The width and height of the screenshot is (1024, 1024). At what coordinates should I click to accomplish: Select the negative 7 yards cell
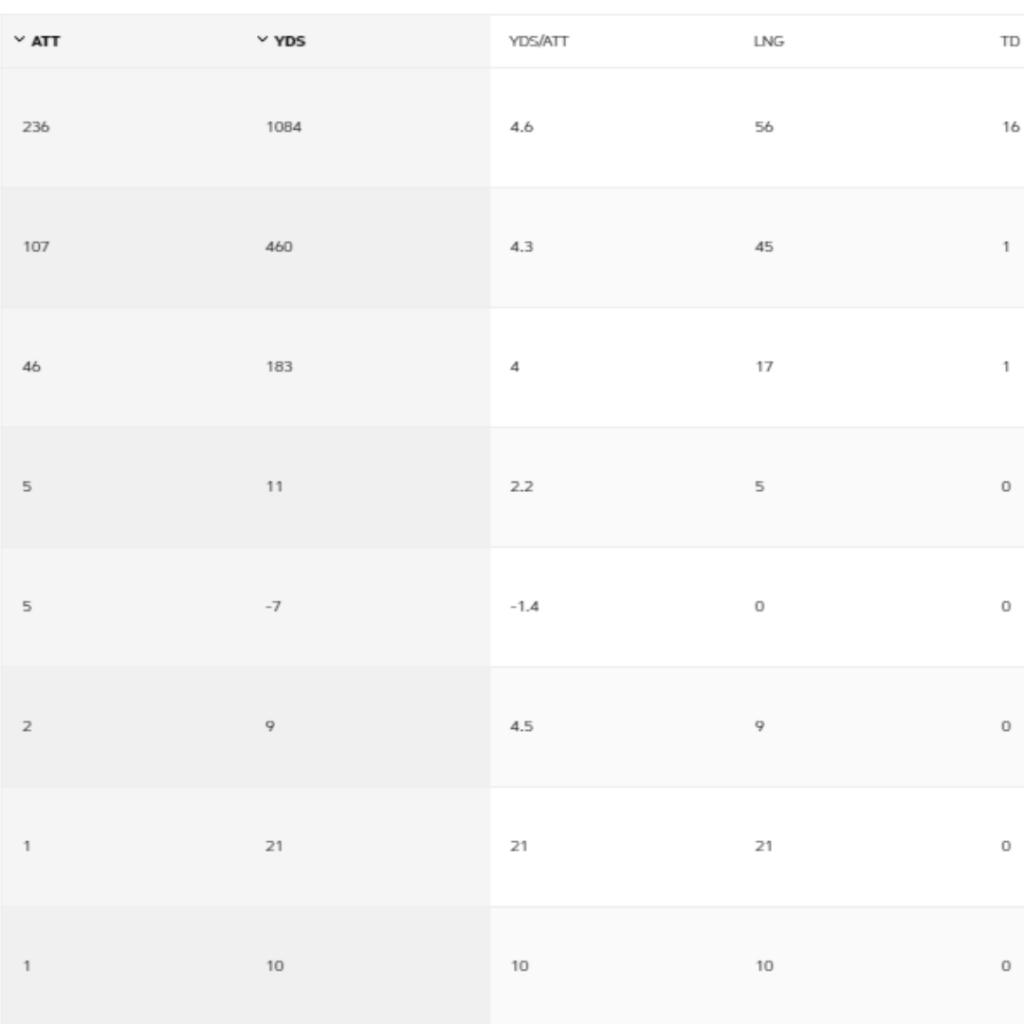(x=273, y=607)
